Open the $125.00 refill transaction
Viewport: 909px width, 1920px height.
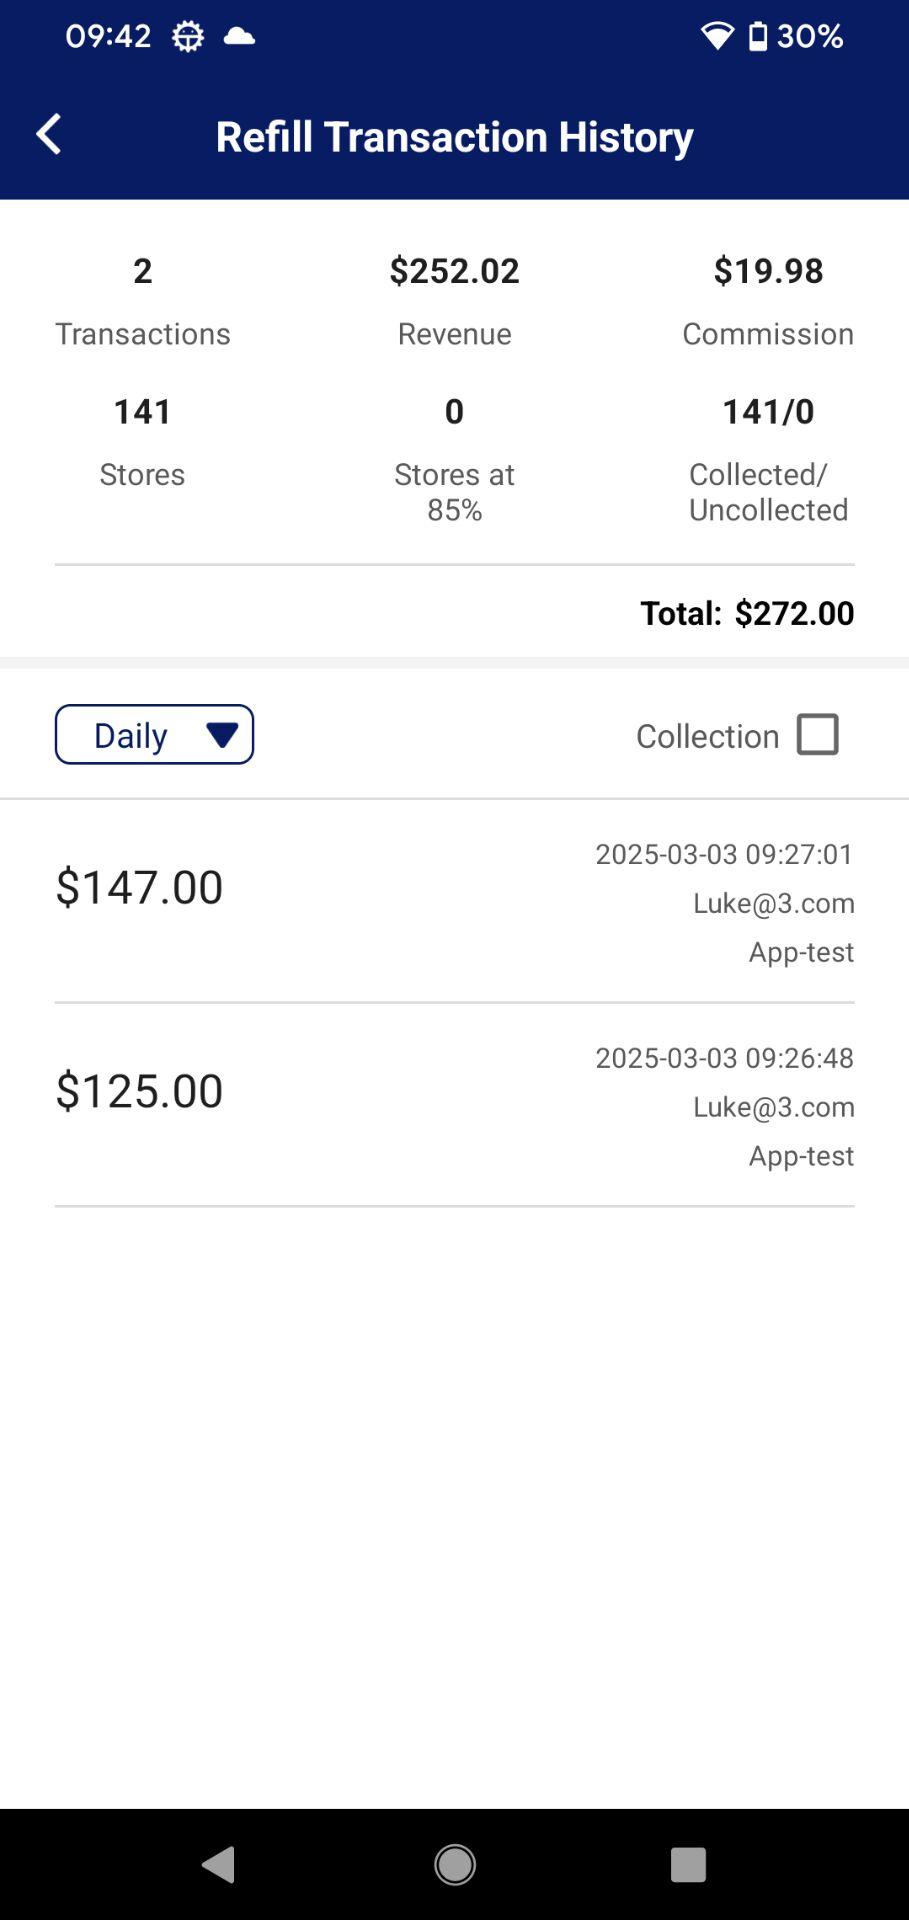pyautogui.click(x=454, y=1105)
